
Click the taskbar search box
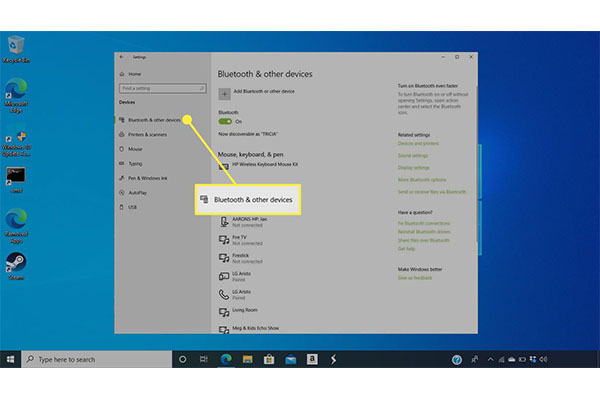click(96, 359)
